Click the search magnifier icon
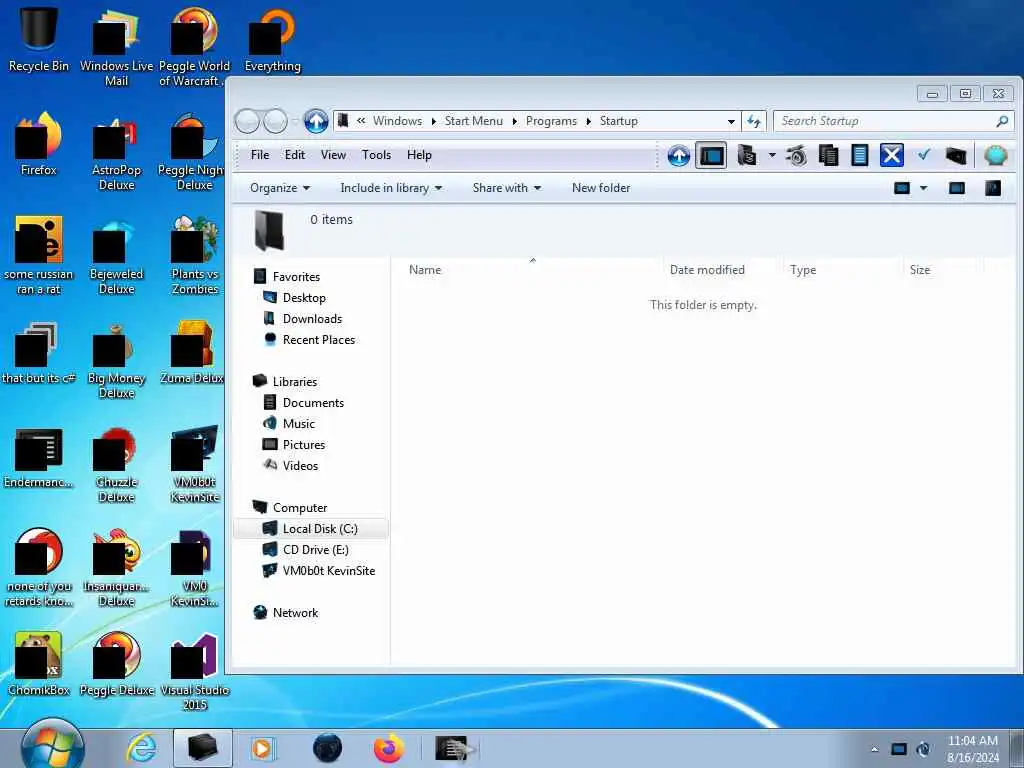The height and width of the screenshot is (768, 1024). coord(1002,121)
